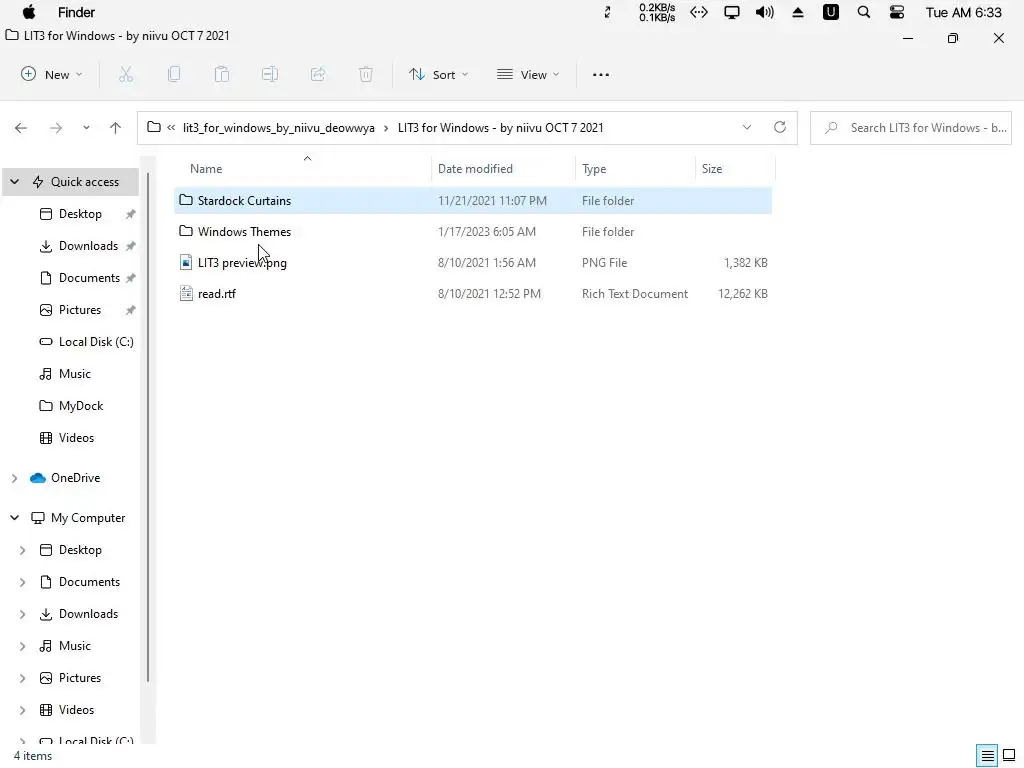Expand Pictures under My Computer
Screen dimensions: 1024x768
[22, 678]
